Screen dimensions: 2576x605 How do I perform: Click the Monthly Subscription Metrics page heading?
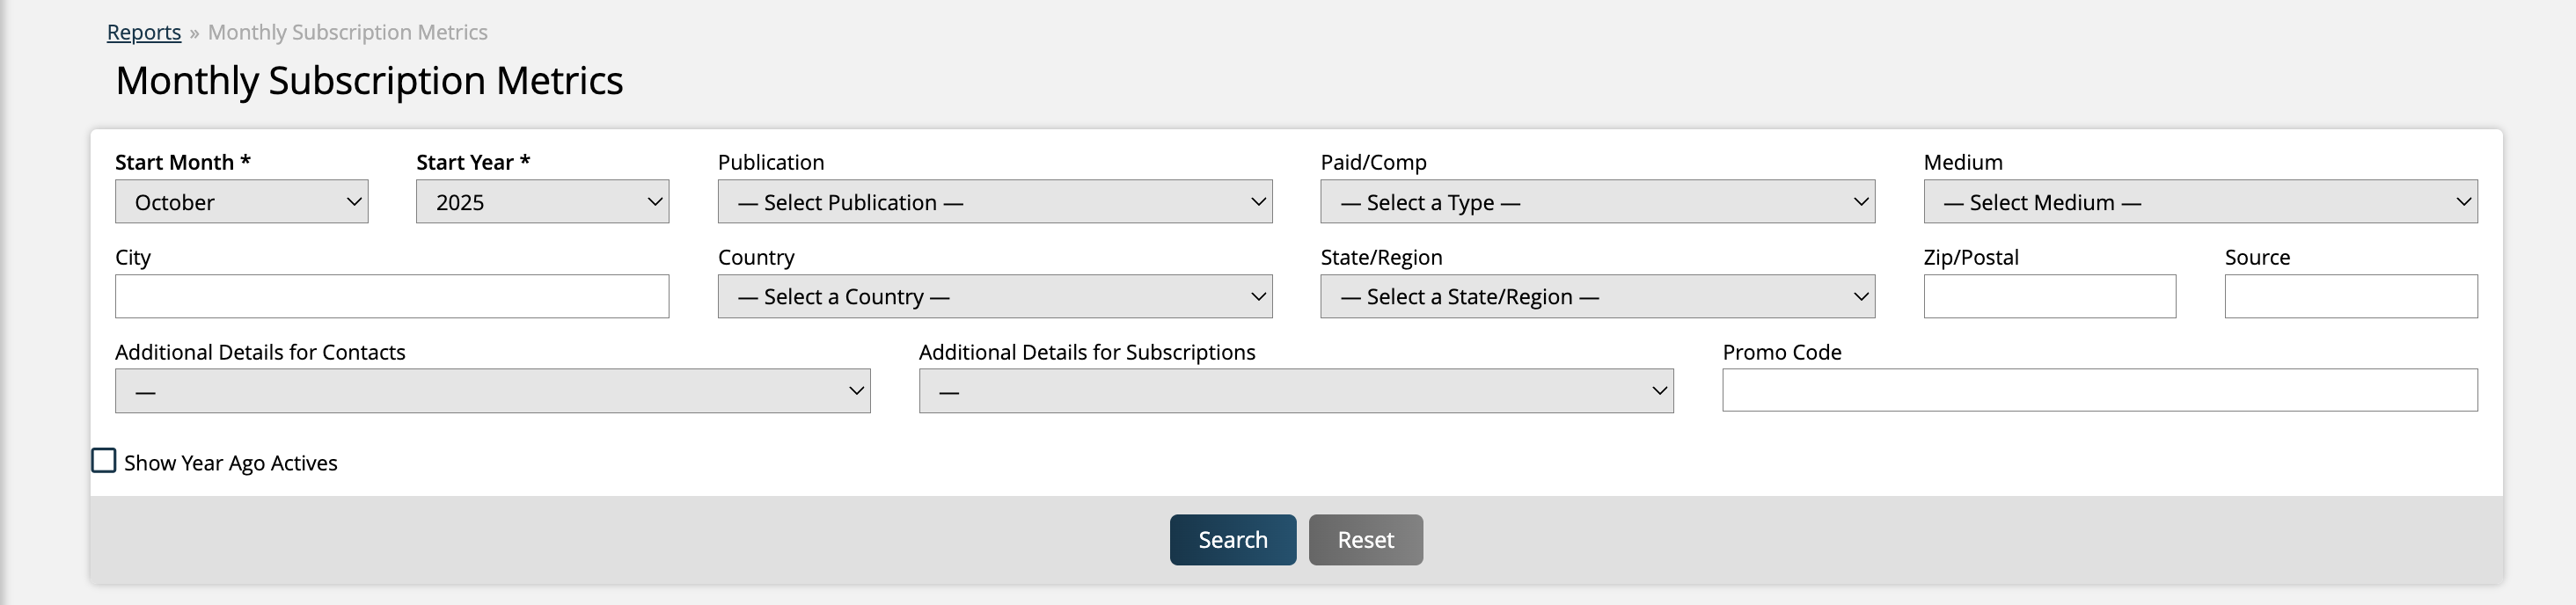(x=369, y=80)
